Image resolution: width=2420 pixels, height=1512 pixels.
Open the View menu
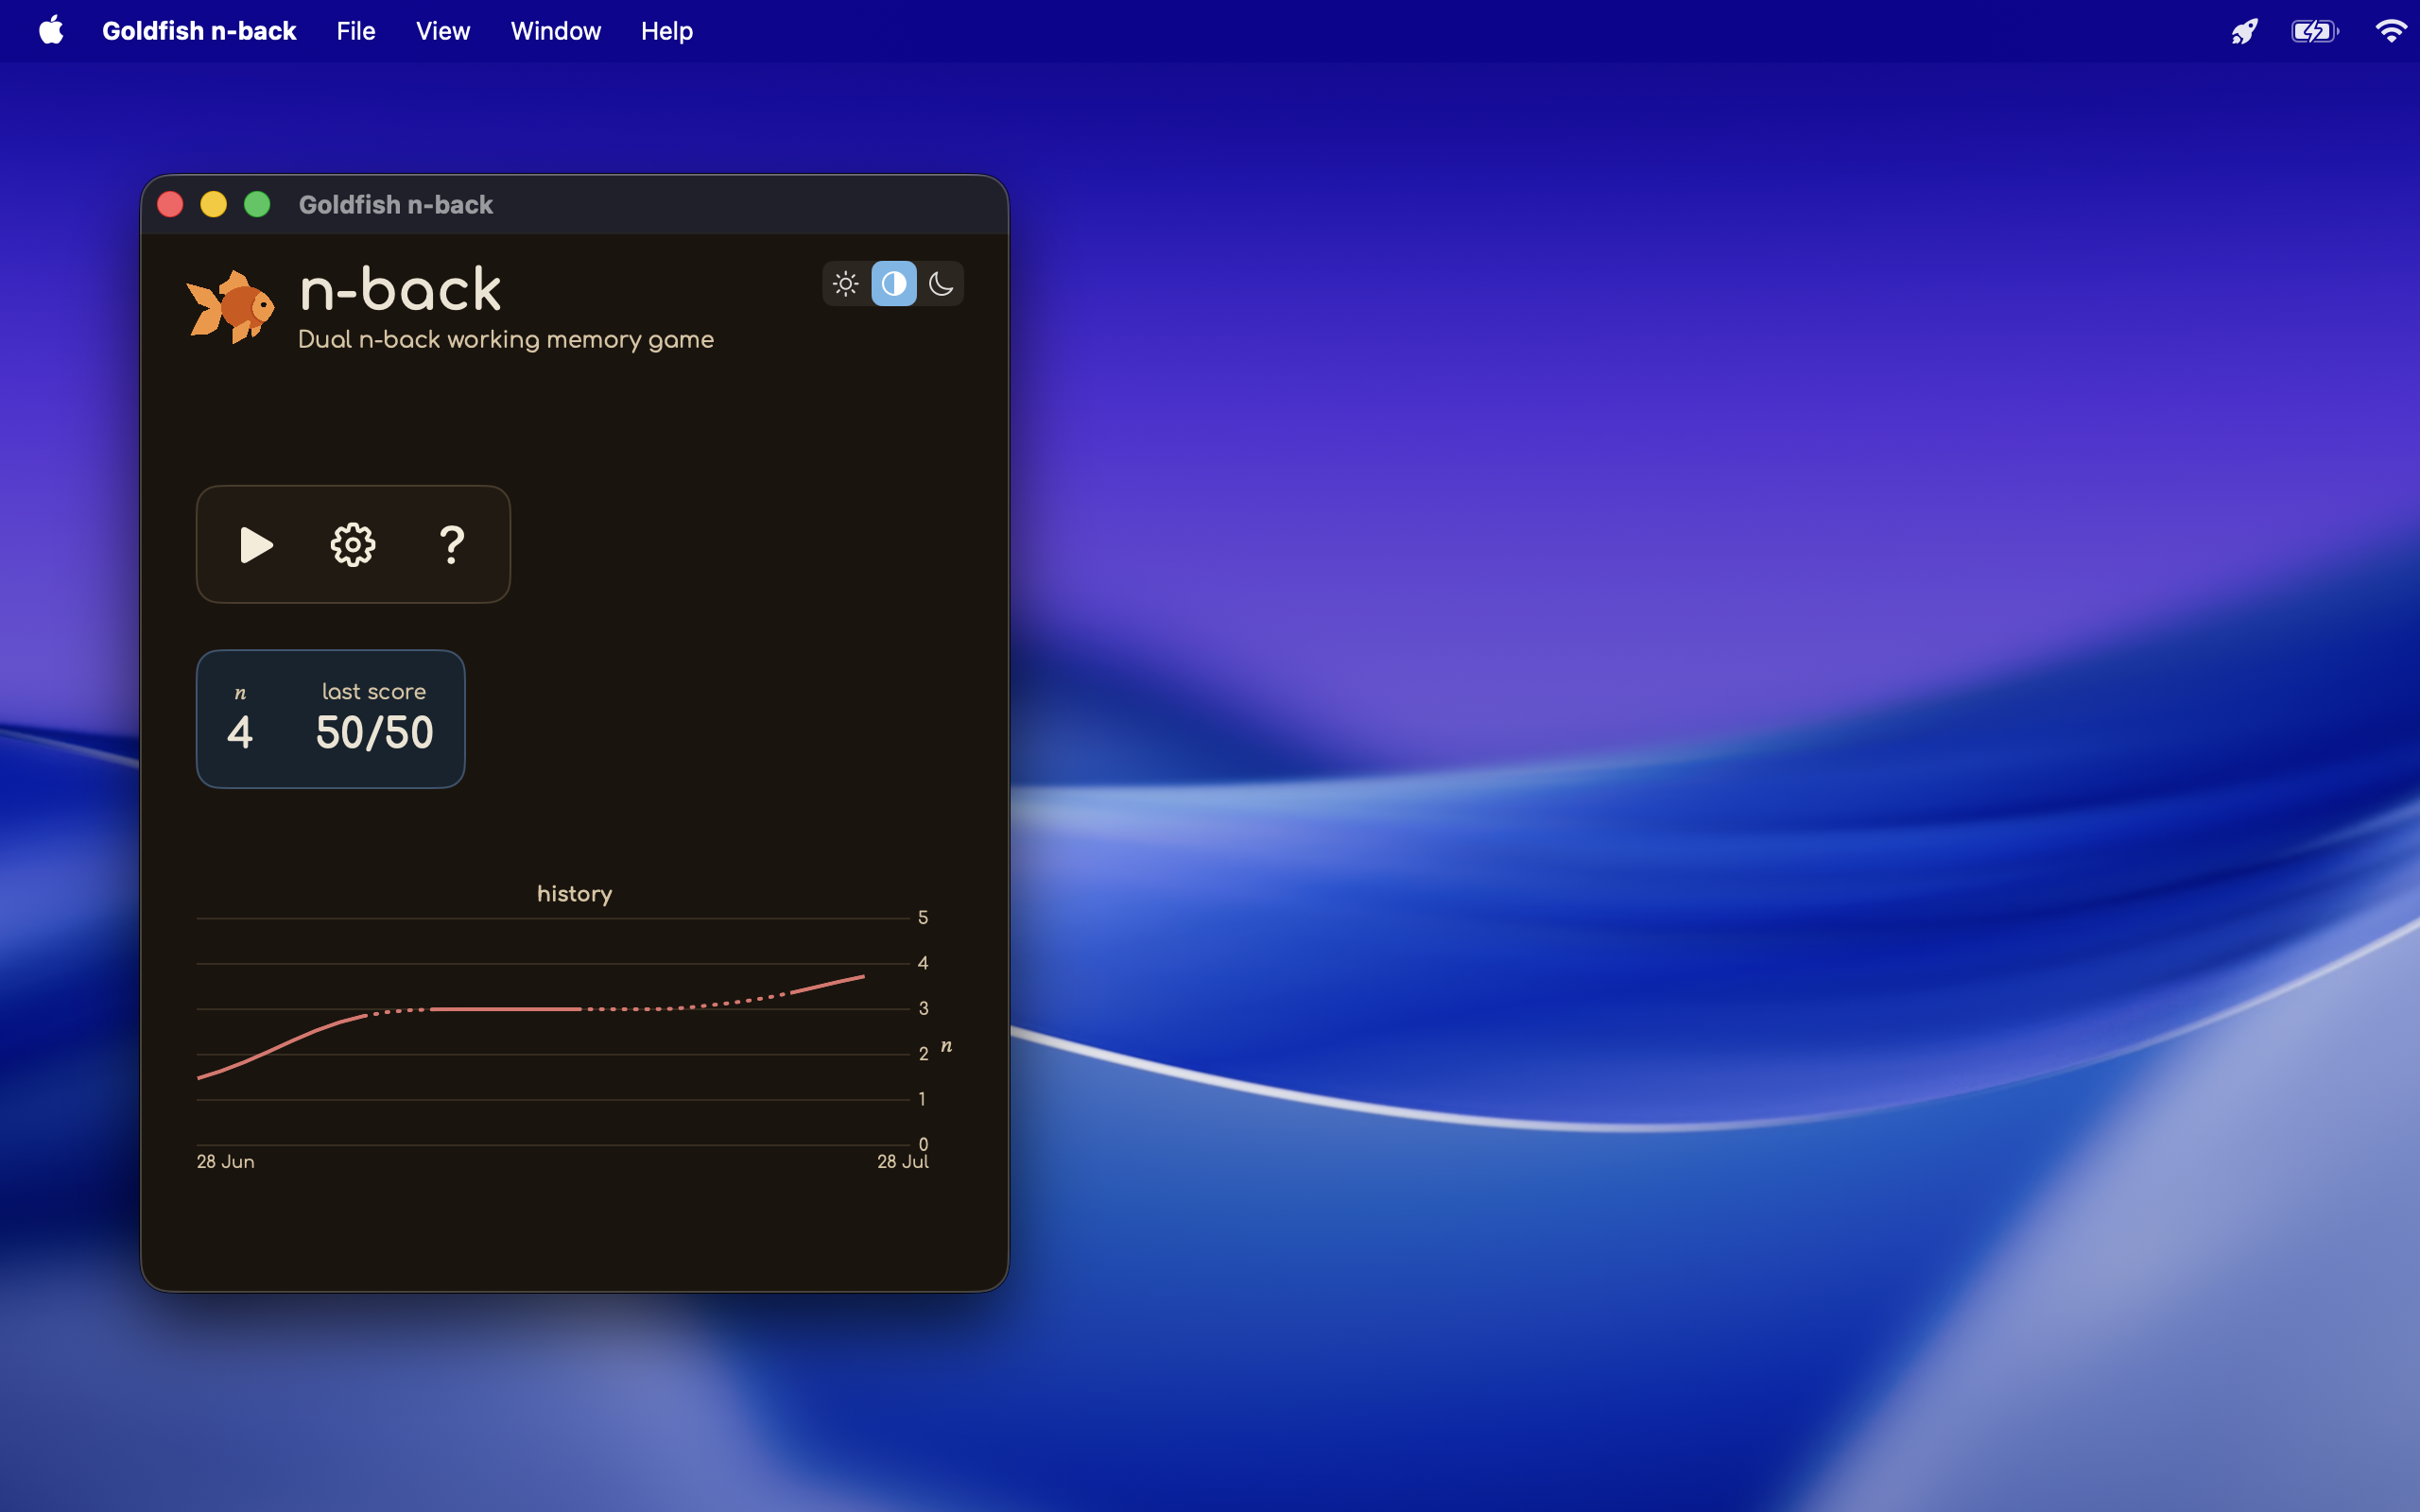(x=443, y=31)
